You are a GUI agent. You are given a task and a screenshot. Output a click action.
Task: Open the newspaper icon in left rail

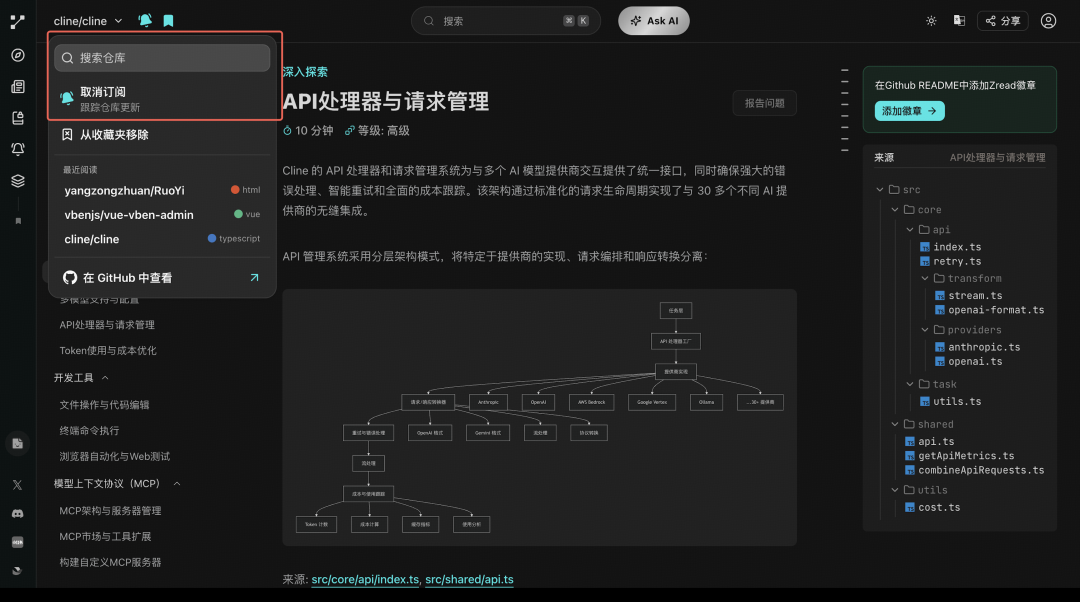[18, 87]
